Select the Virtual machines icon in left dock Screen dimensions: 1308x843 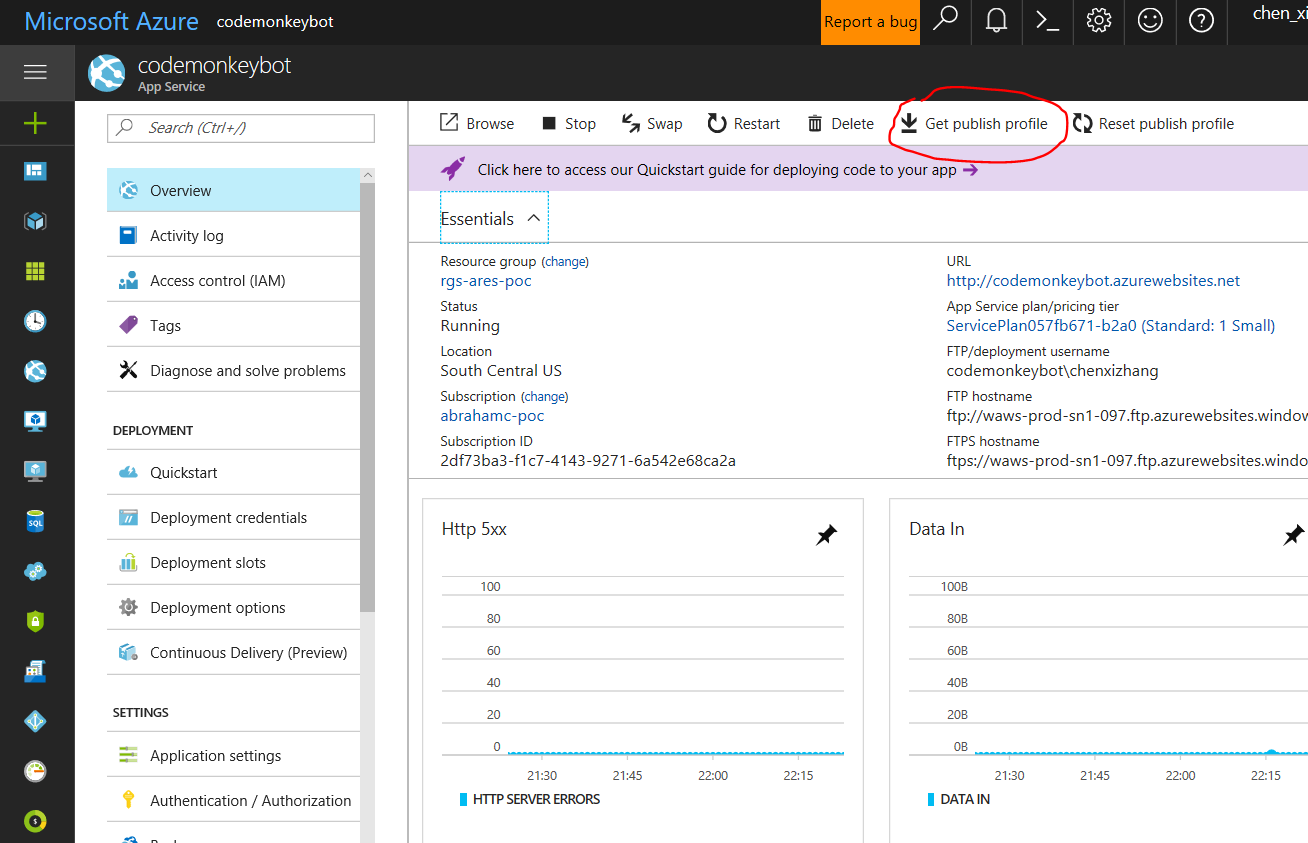(36, 421)
